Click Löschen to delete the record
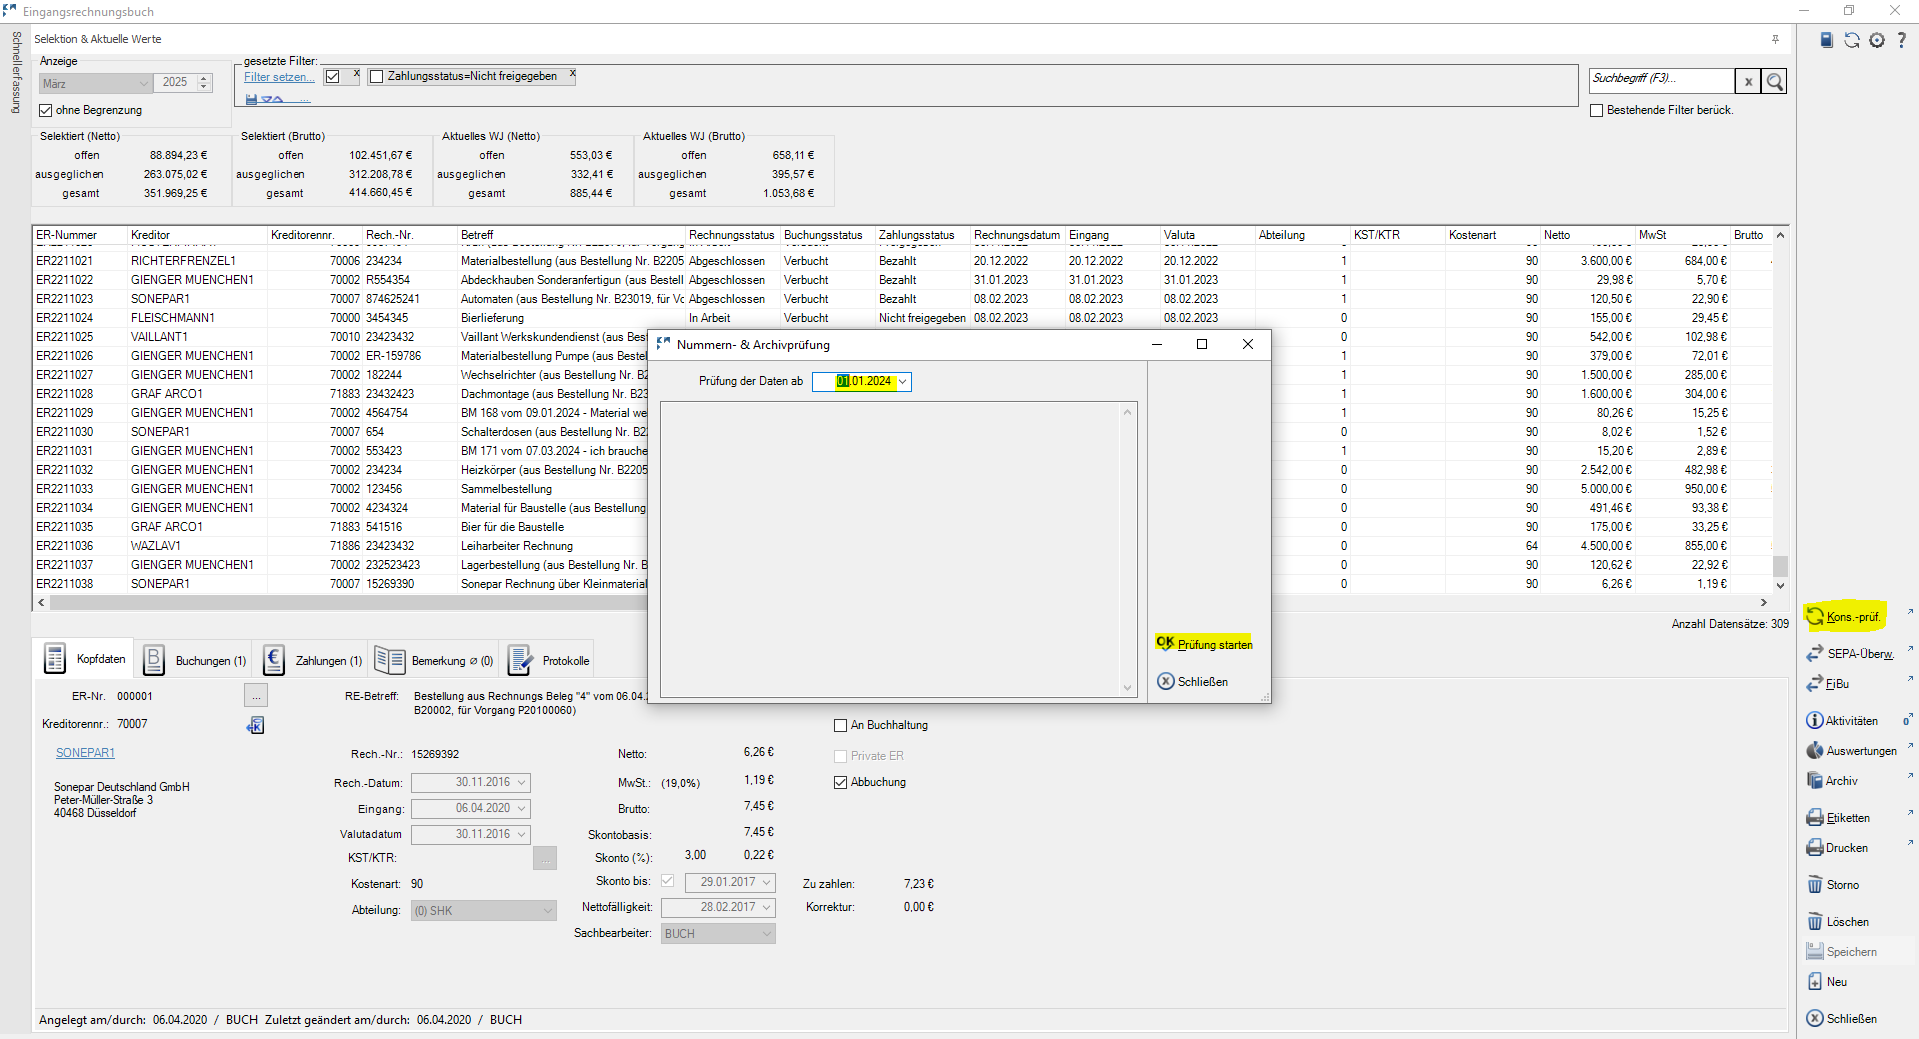The height and width of the screenshot is (1039, 1919). tap(1838, 921)
